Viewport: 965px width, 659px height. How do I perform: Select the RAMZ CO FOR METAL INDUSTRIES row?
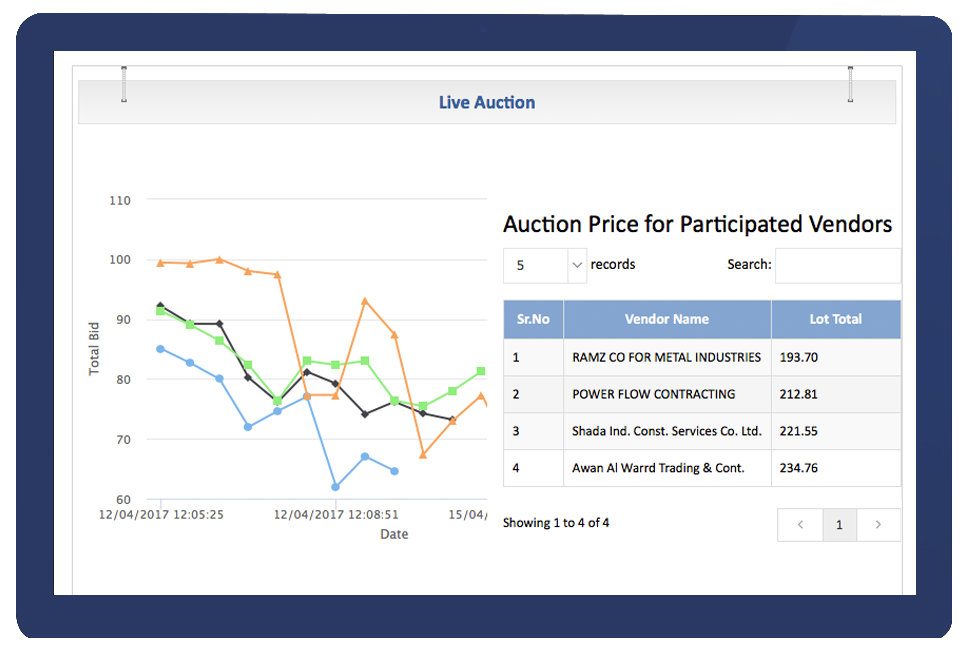(x=666, y=357)
